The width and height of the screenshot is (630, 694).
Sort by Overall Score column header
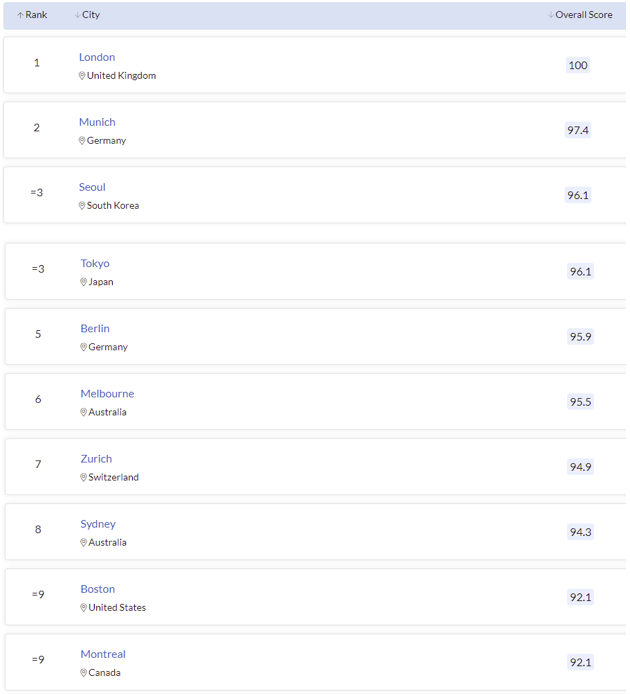[582, 15]
